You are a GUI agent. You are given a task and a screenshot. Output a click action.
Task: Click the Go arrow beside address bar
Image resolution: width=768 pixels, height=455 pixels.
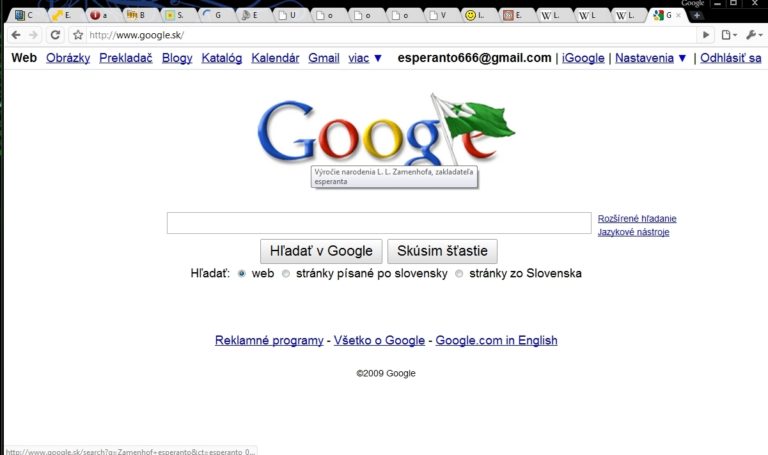pyautogui.click(x=706, y=35)
